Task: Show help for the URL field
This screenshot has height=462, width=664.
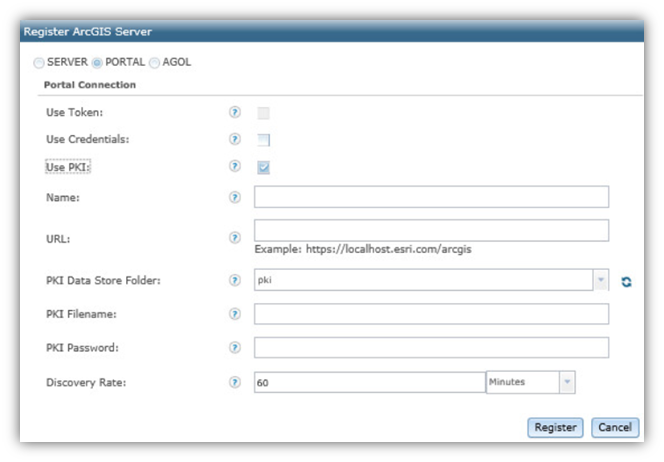Action: point(235,237)
